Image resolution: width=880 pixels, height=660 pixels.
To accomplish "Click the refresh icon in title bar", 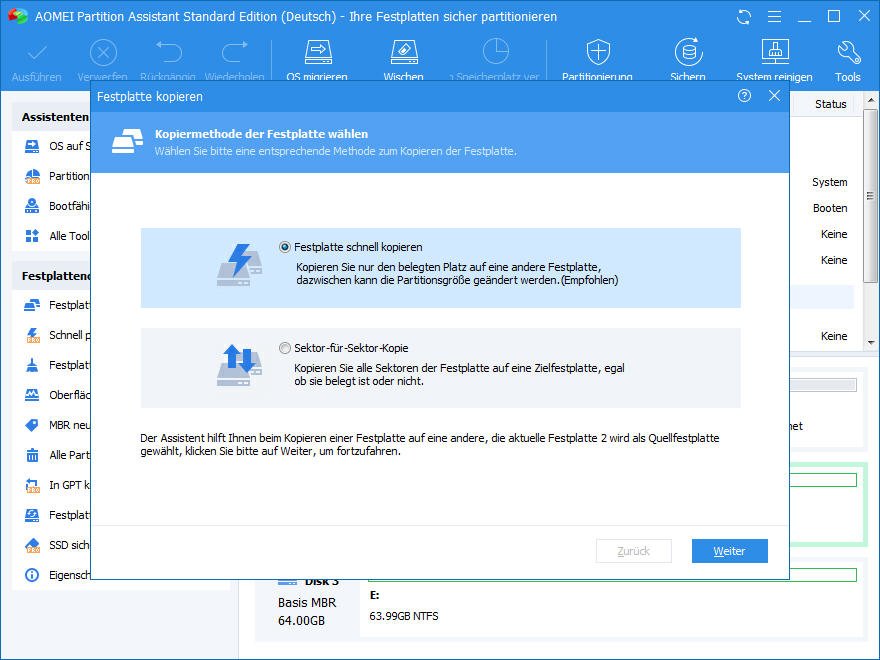I will pos(744,17).
